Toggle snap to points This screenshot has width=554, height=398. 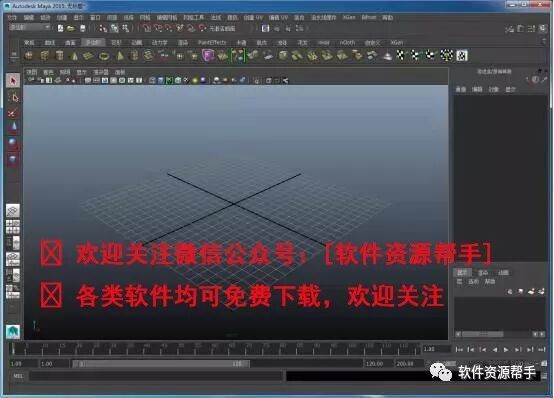click(169, 28)
